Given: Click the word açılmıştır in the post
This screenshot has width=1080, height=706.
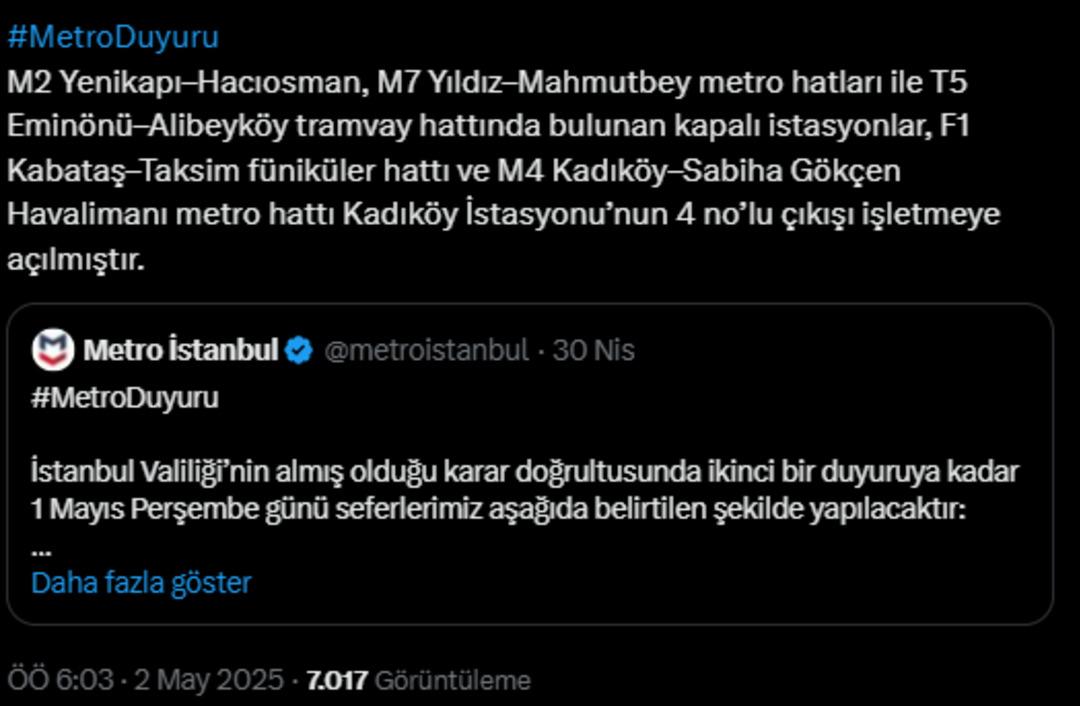Looking at the screenshot, I should [x=76, y=260].
